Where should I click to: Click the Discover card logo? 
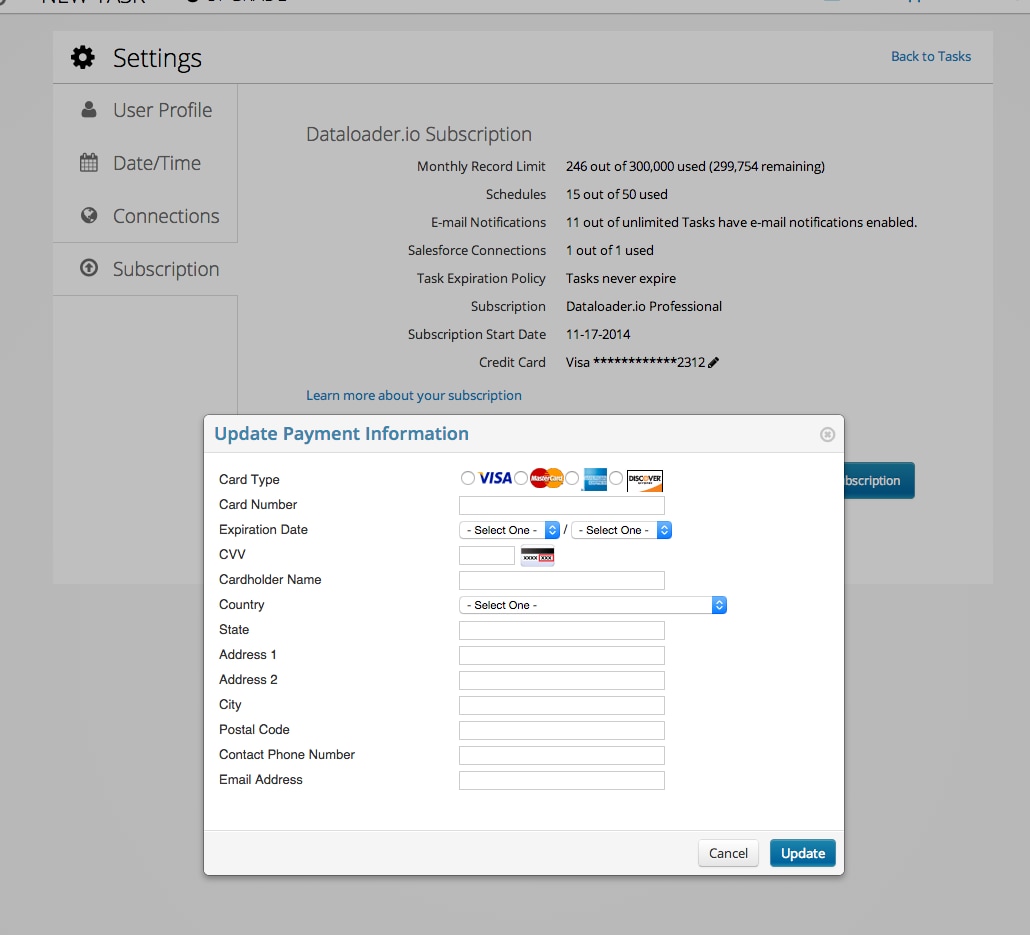644,480
